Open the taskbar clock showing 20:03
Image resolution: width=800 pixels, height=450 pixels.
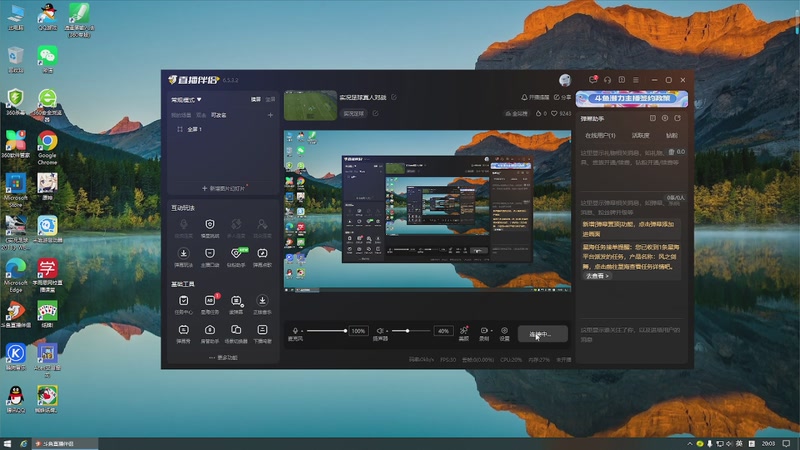(768, 443)
